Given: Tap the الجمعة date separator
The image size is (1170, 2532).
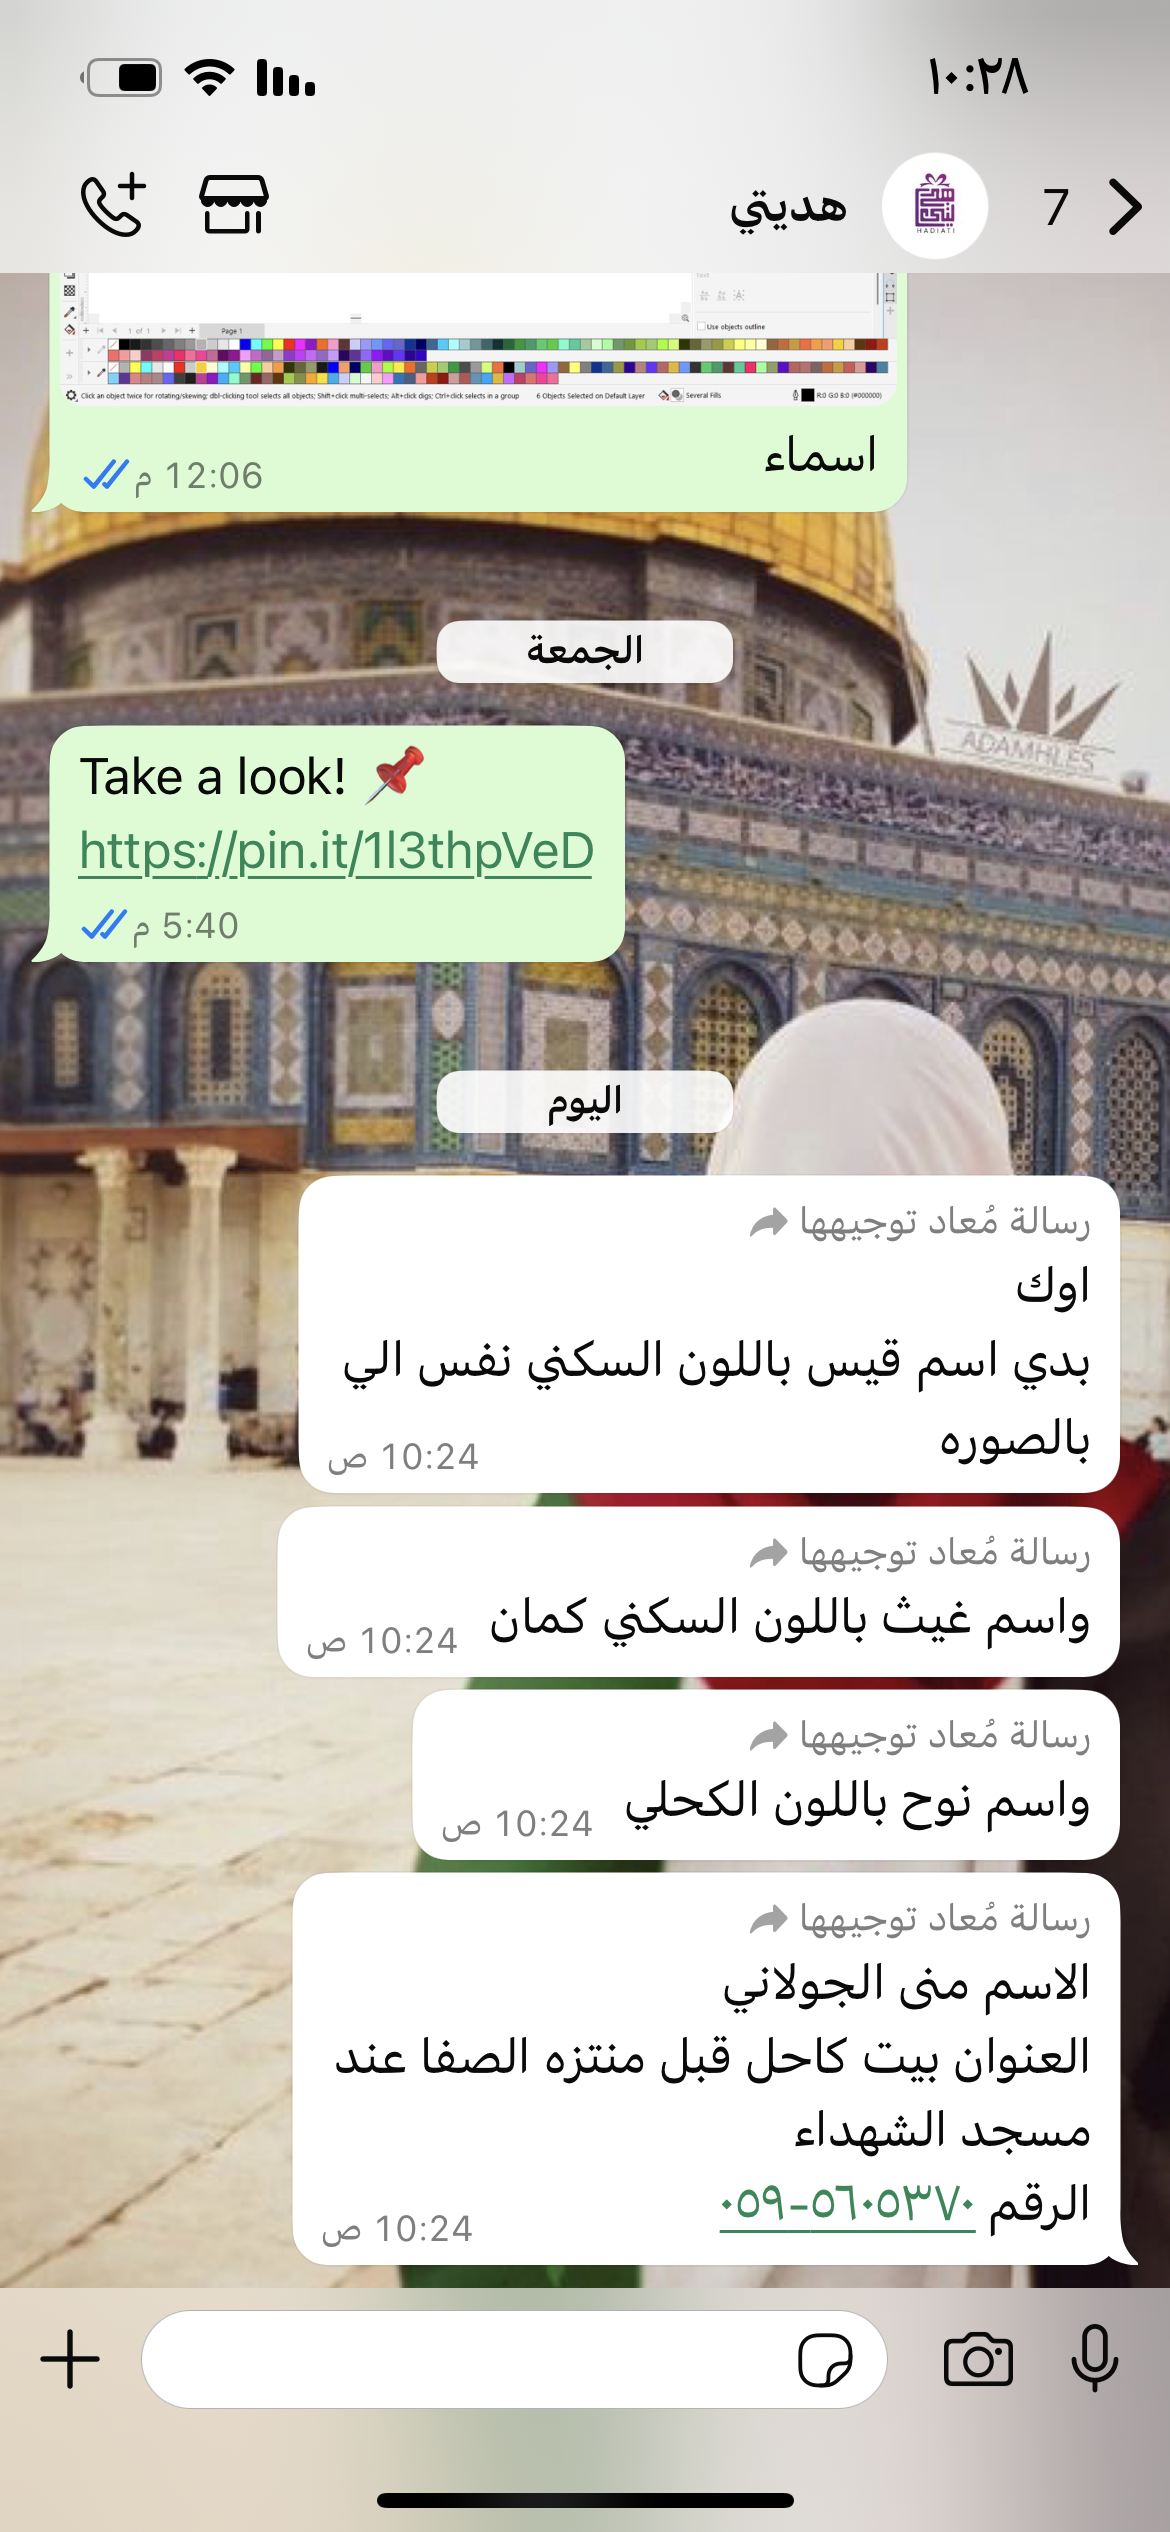Looking at the screenshot, I should point(585,651).
